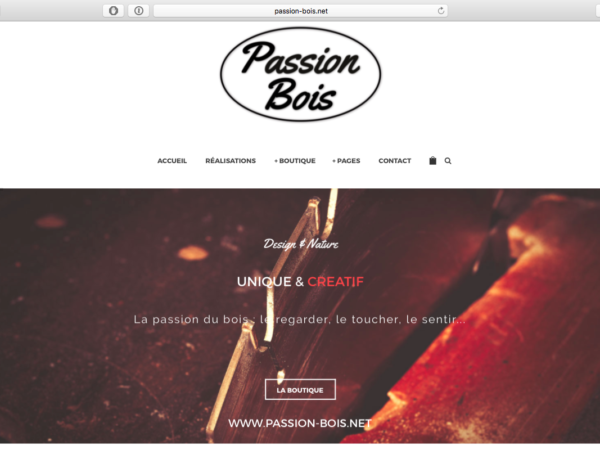The width and height of the screenshot is (600, 450).
Task: Open the circled info toolbar button
Action: (x=139, y=11)
